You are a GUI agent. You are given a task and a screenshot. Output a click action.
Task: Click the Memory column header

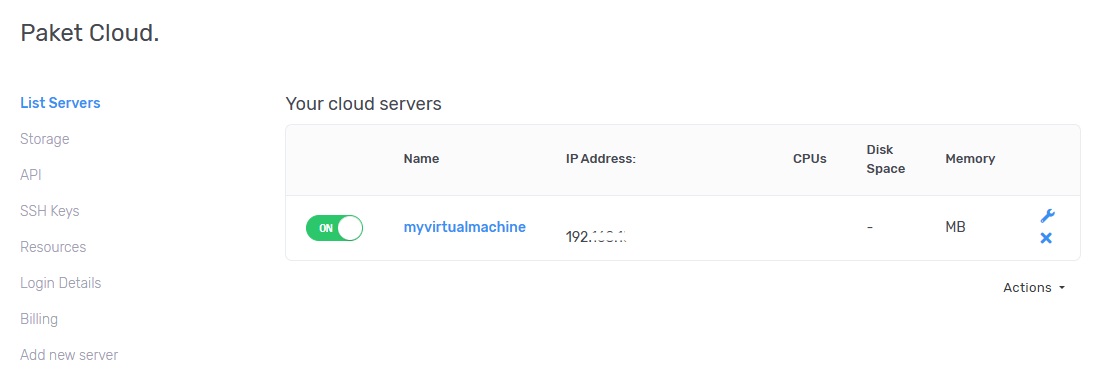[970, 159]
